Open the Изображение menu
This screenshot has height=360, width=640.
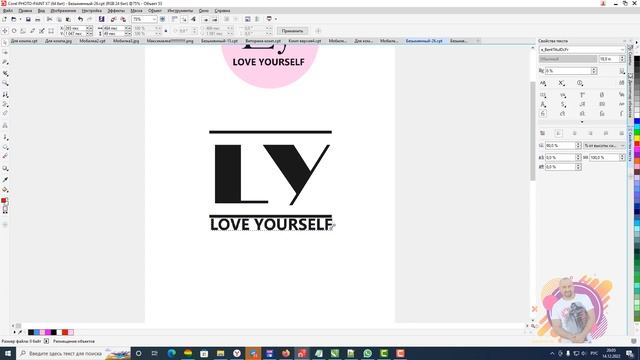click(x=63, y=11)
